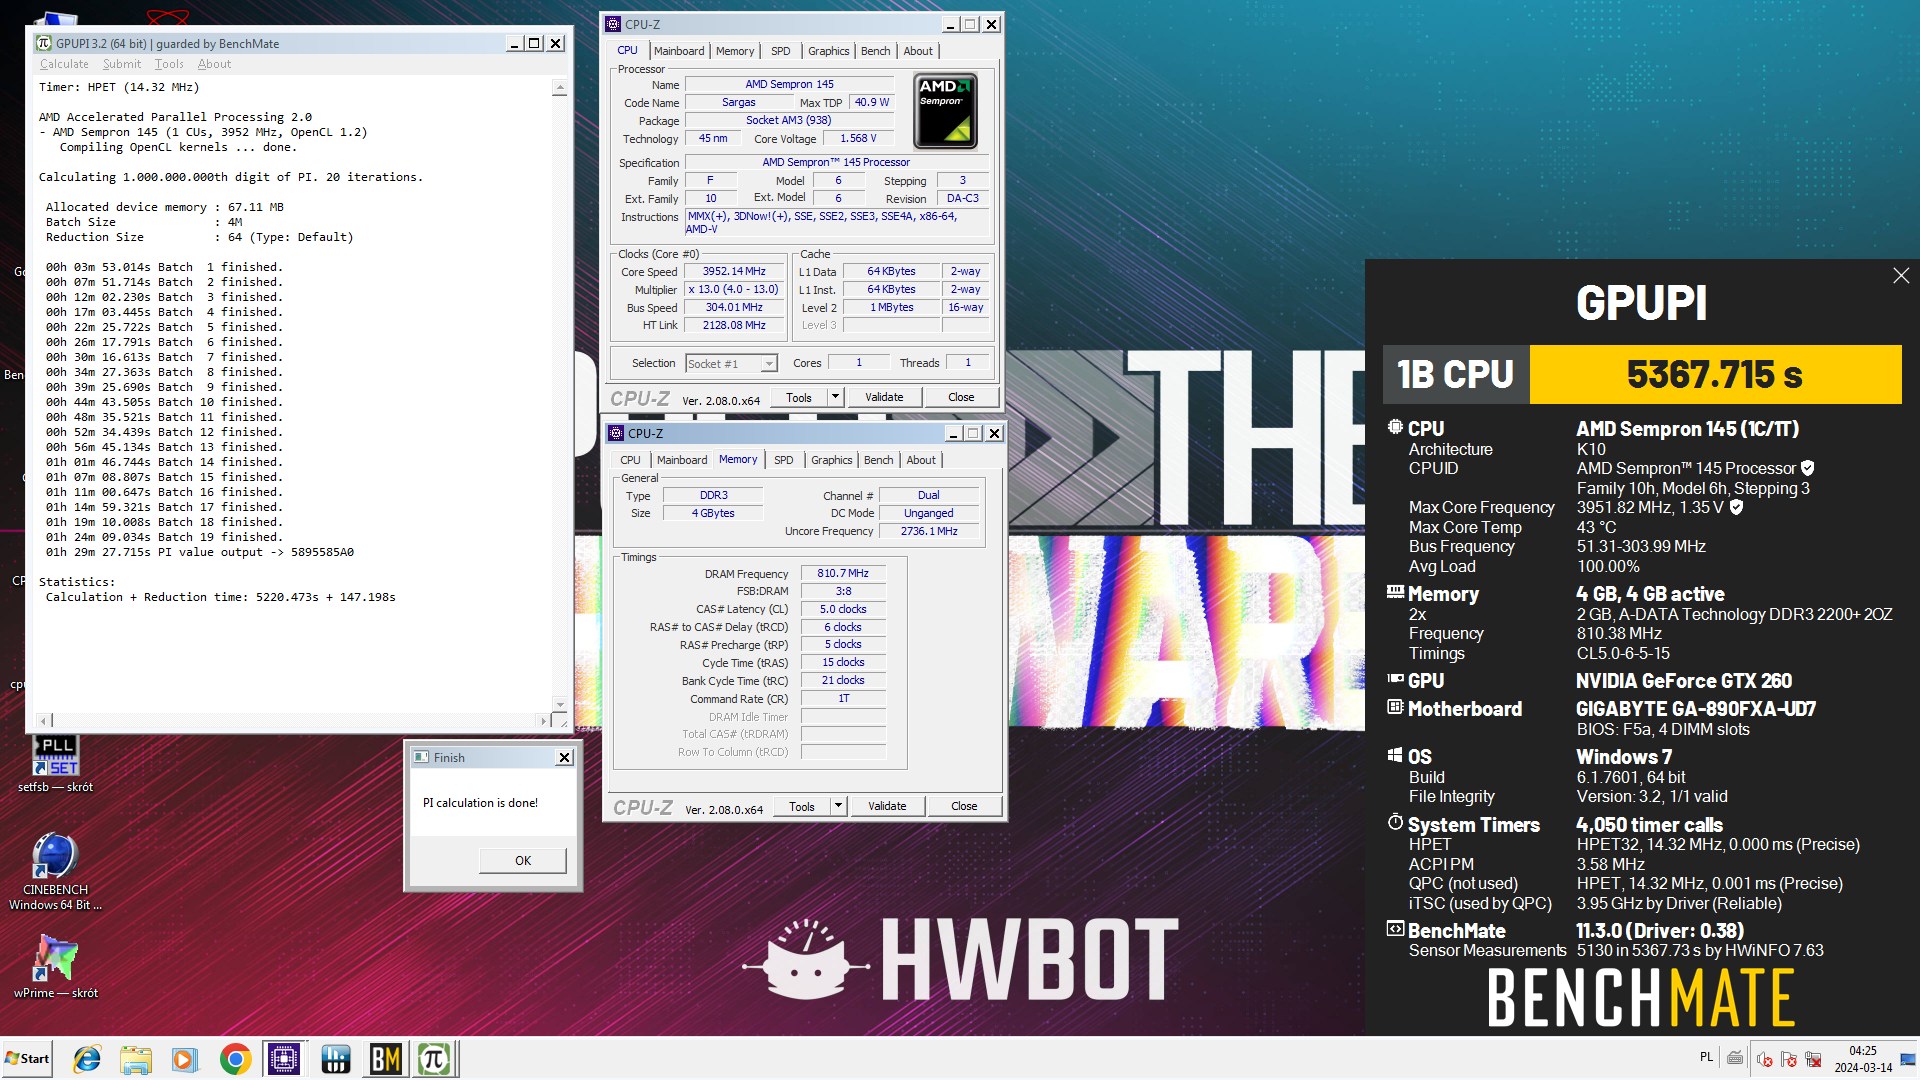
Task: Click GPUPI horizontal scroll left arrow
Action: (x=44, y=720)
